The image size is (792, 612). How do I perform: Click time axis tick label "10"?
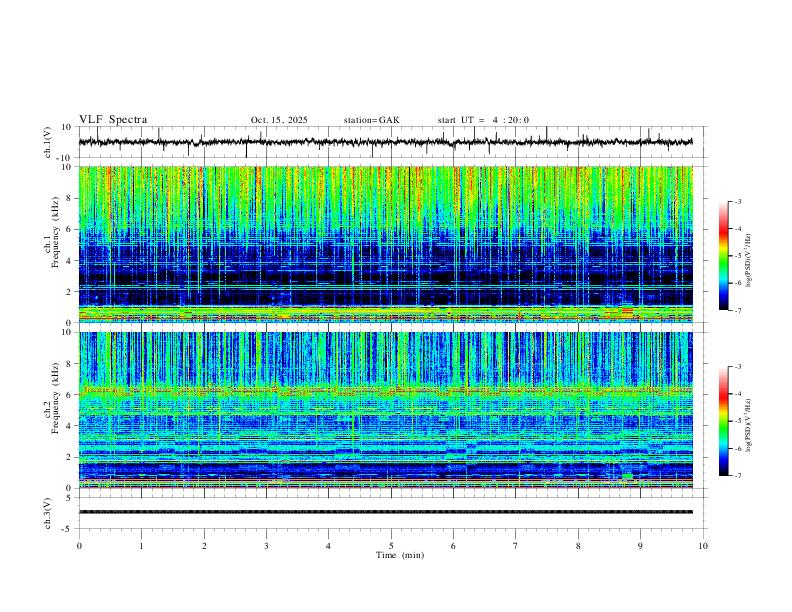click(703, 546)
